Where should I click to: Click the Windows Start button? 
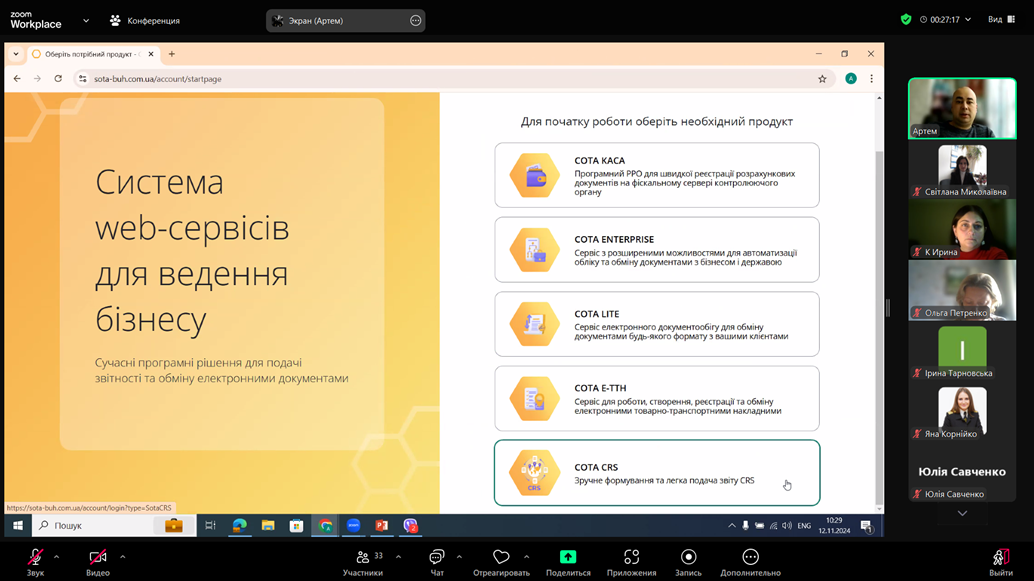pos(18,526)
